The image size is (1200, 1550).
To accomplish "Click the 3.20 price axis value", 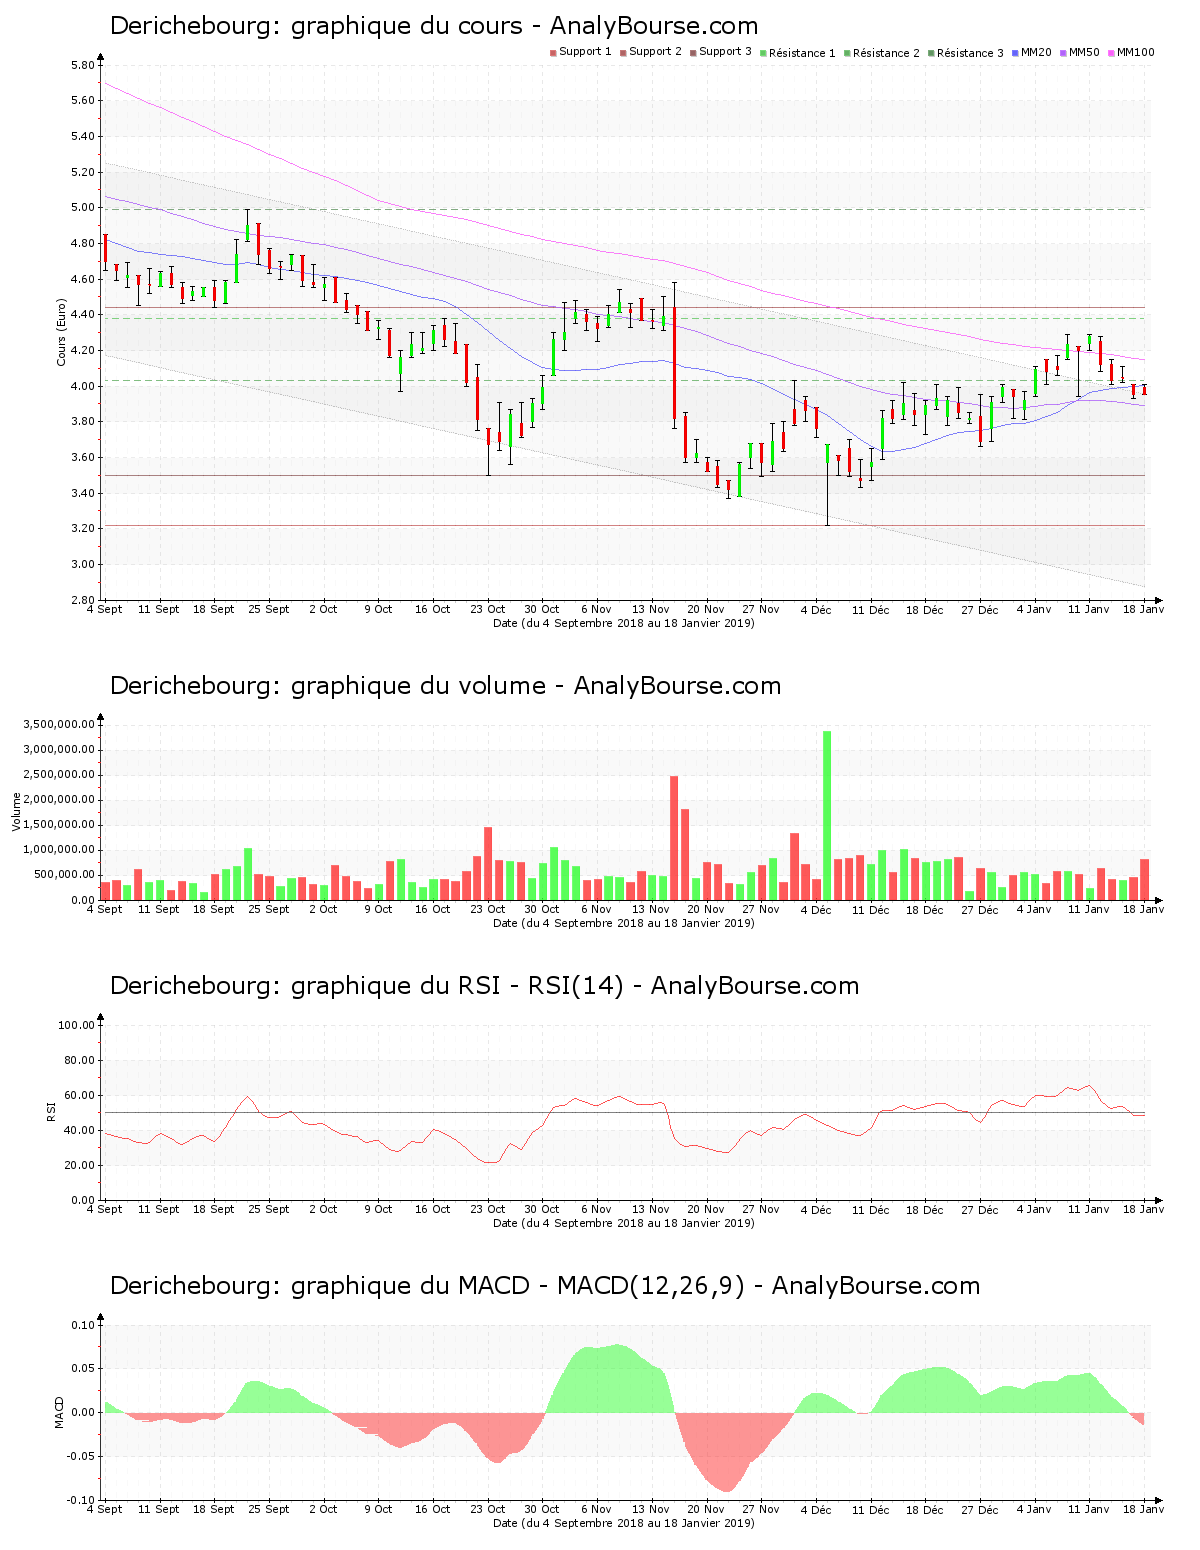I will 83,528.
